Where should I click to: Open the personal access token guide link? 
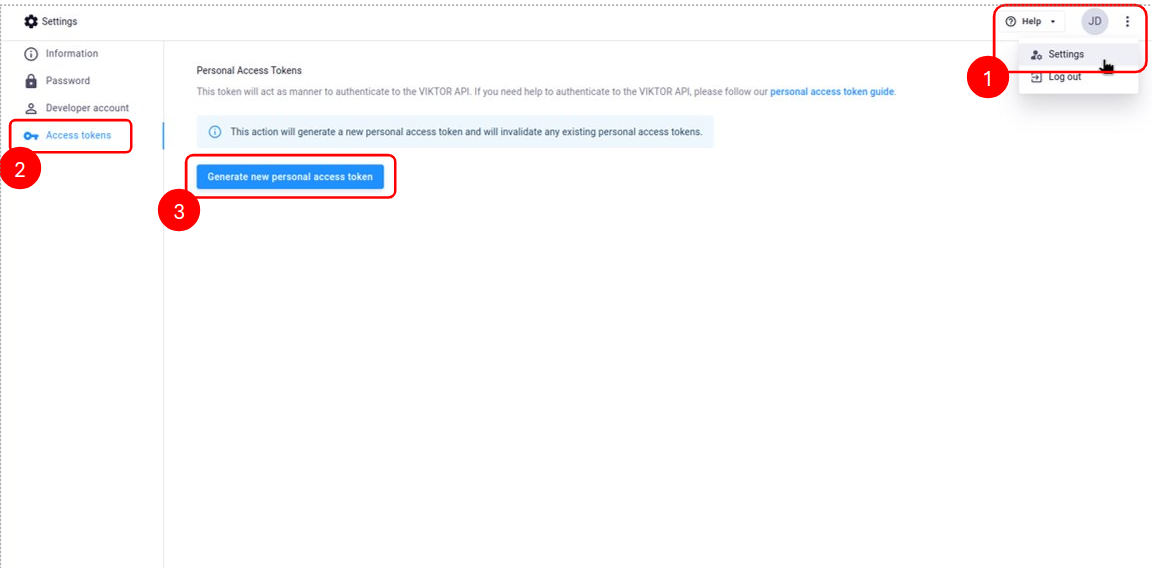point(832,92)
